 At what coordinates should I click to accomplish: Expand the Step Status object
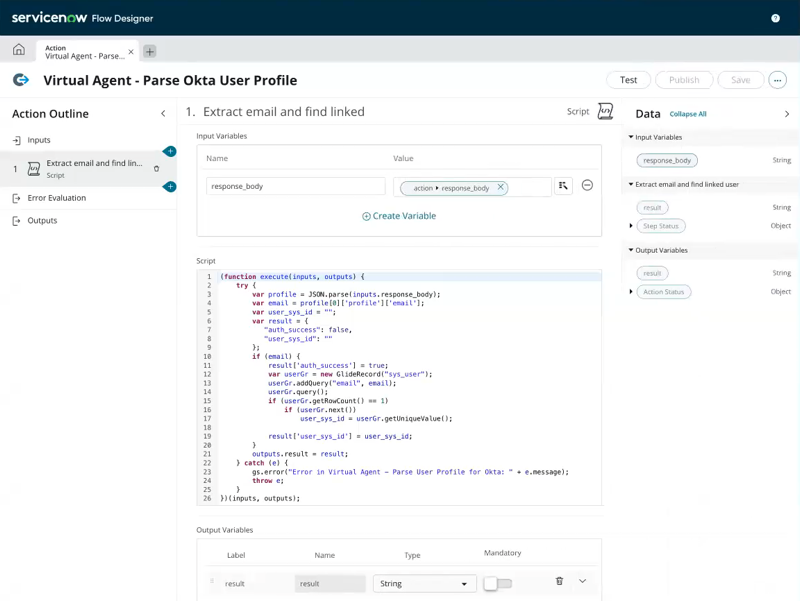coord(631,226)
